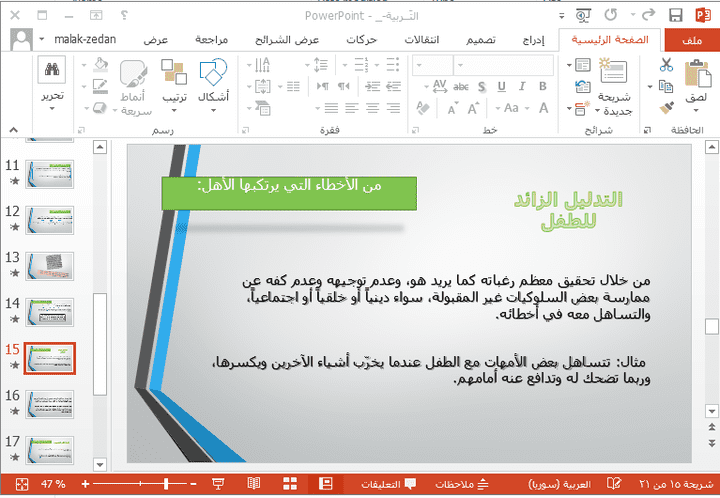Toggle Italic formatting
Image resolution: width=720 pixels, height=498 pixels.
pyautogui.click(x=522, y=86)
